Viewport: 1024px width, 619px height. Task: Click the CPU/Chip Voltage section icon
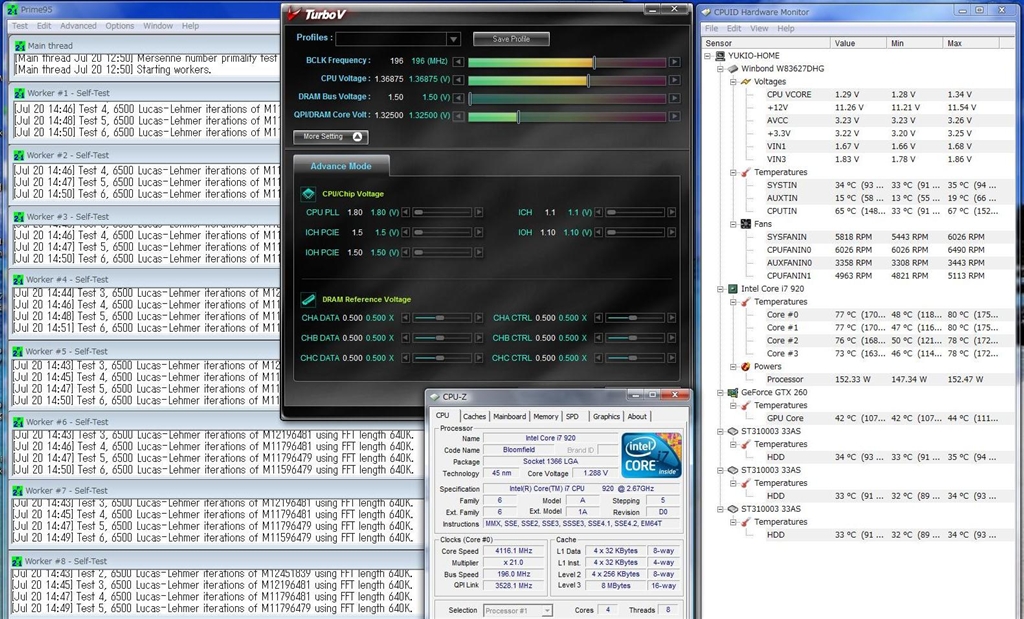[x=308, y=194]
